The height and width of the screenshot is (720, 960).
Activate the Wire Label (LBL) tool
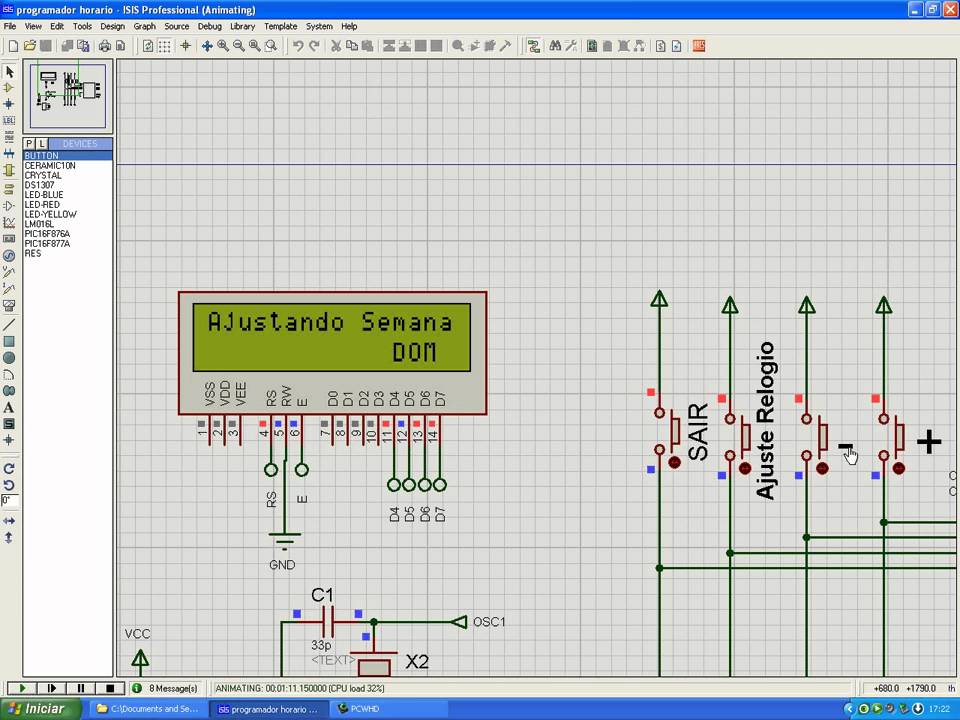(9, 121)
